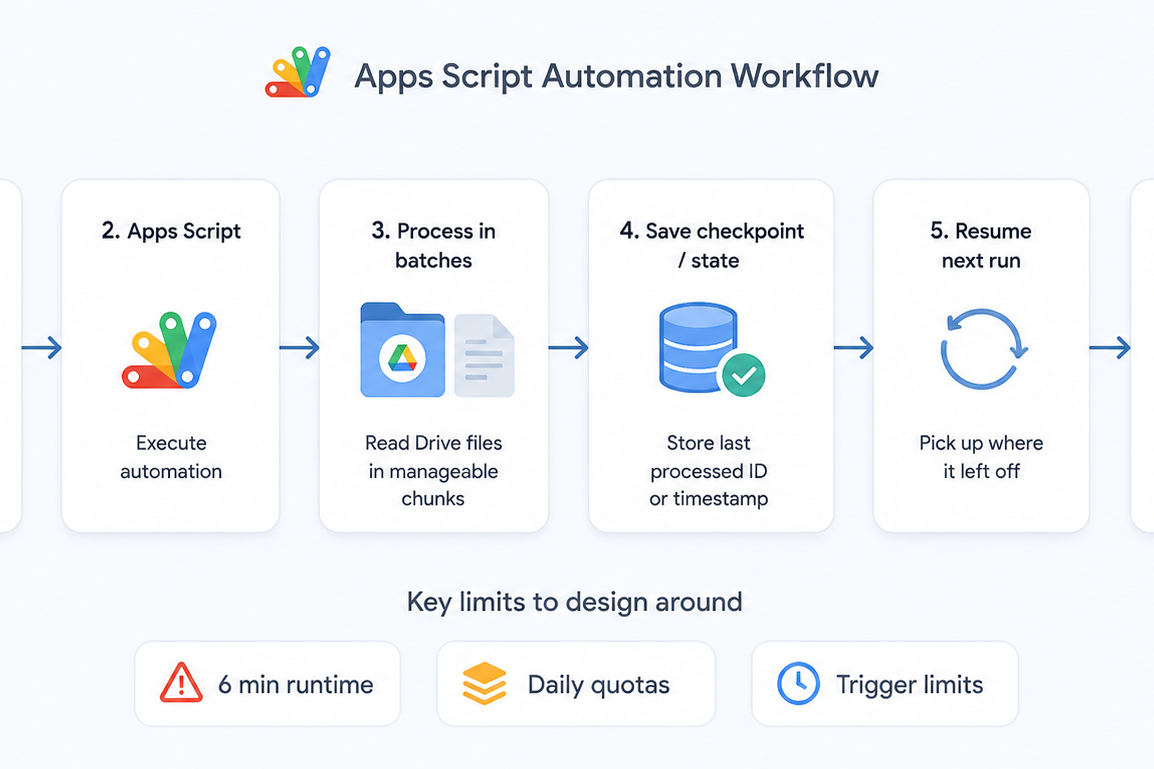1154x769 pixels.
Task: Click the blue clock icon
Action: click(799, 684)
